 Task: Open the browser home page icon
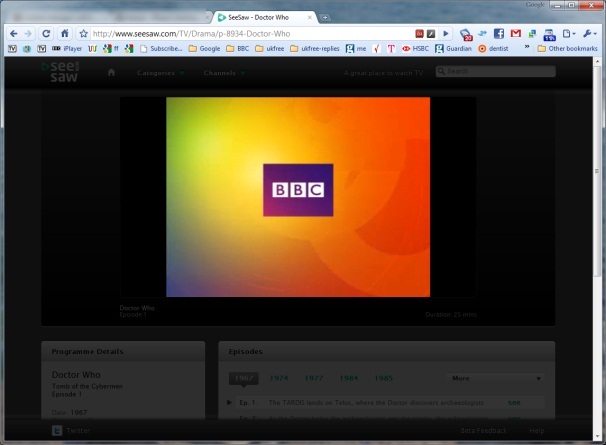point(65,34)
